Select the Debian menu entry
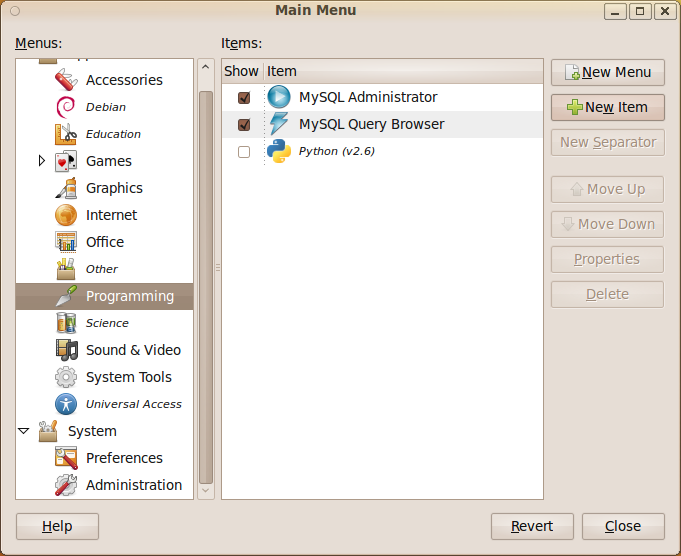This screenshot has width=681, height=556. pyautogui.click(x=106, y=107)
